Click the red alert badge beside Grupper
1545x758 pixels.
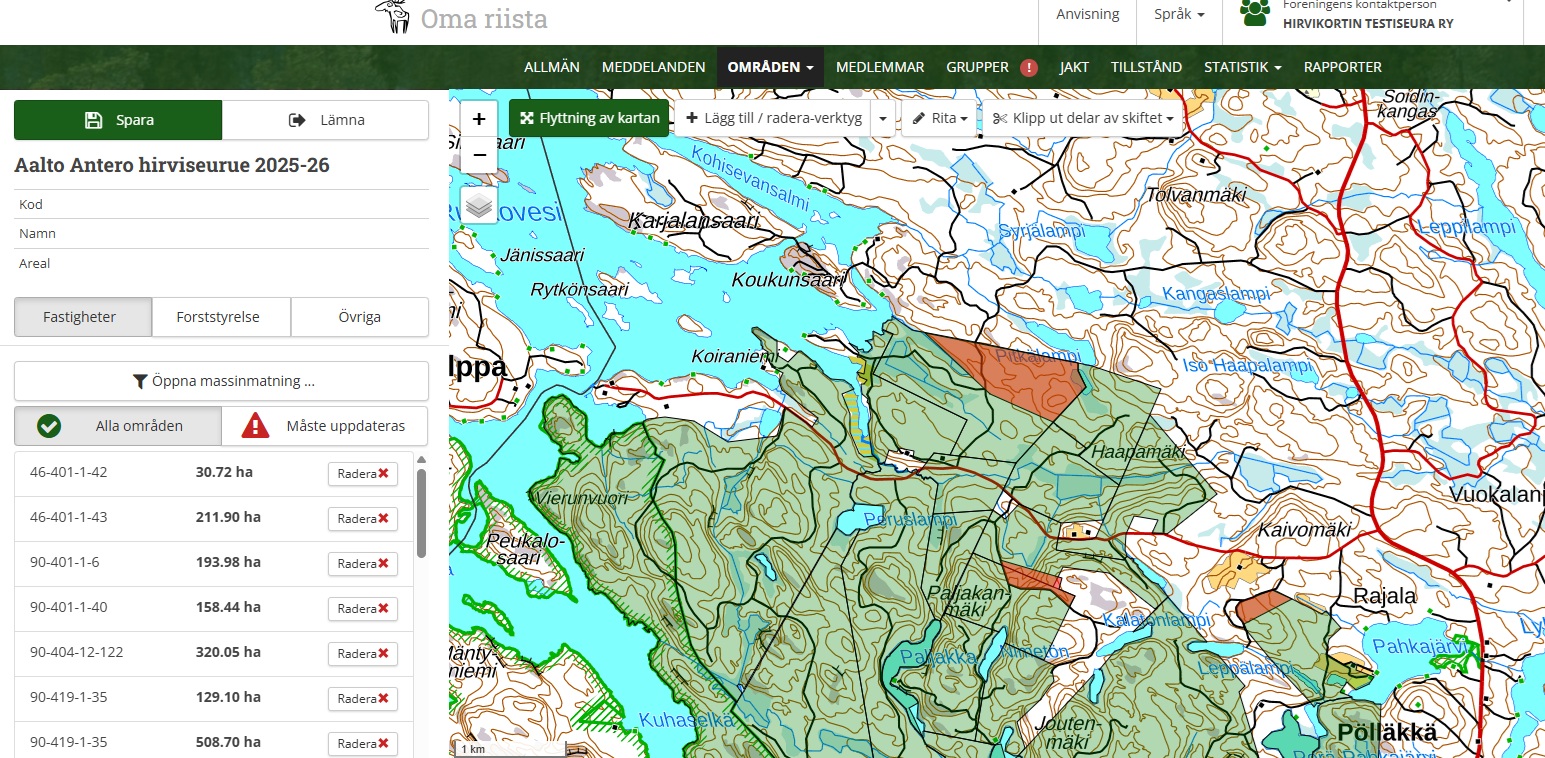point(1029,68)
